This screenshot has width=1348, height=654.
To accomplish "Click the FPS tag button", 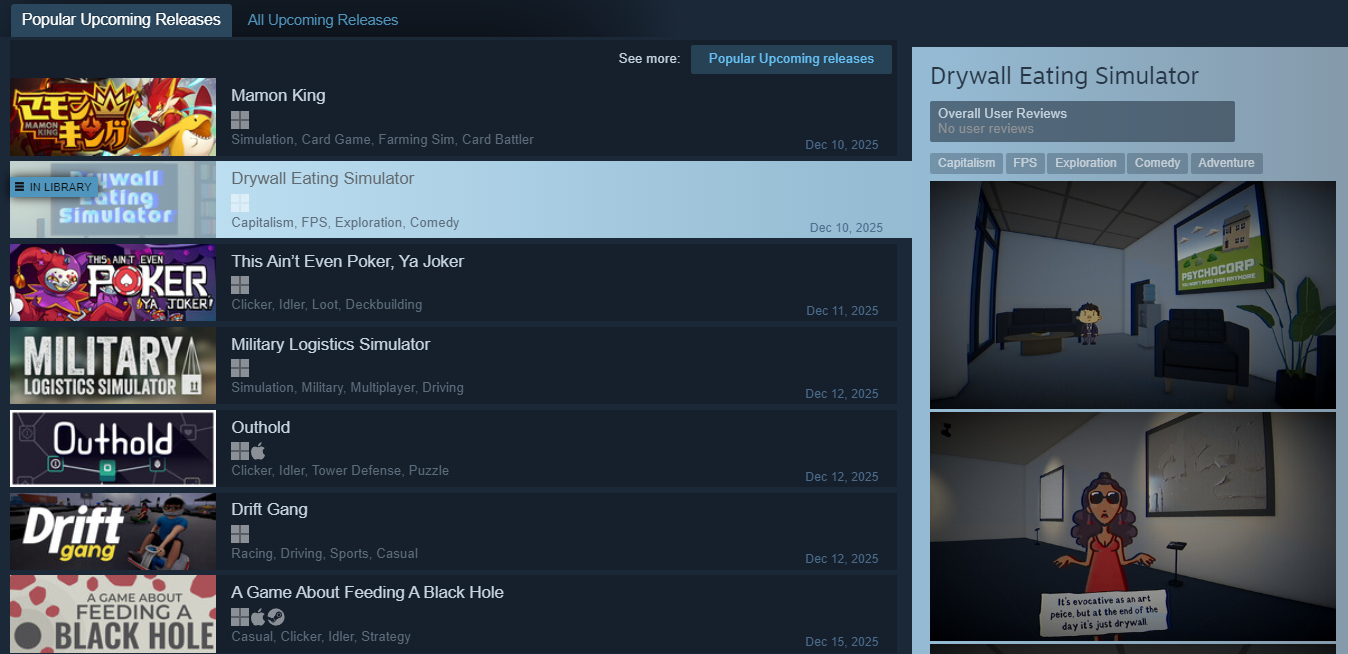I will click(1024, 163).
